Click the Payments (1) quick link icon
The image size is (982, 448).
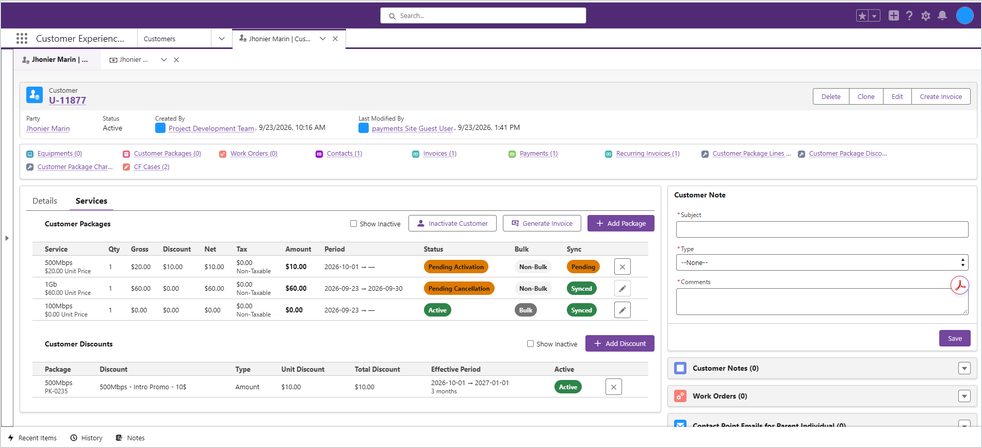512,154
